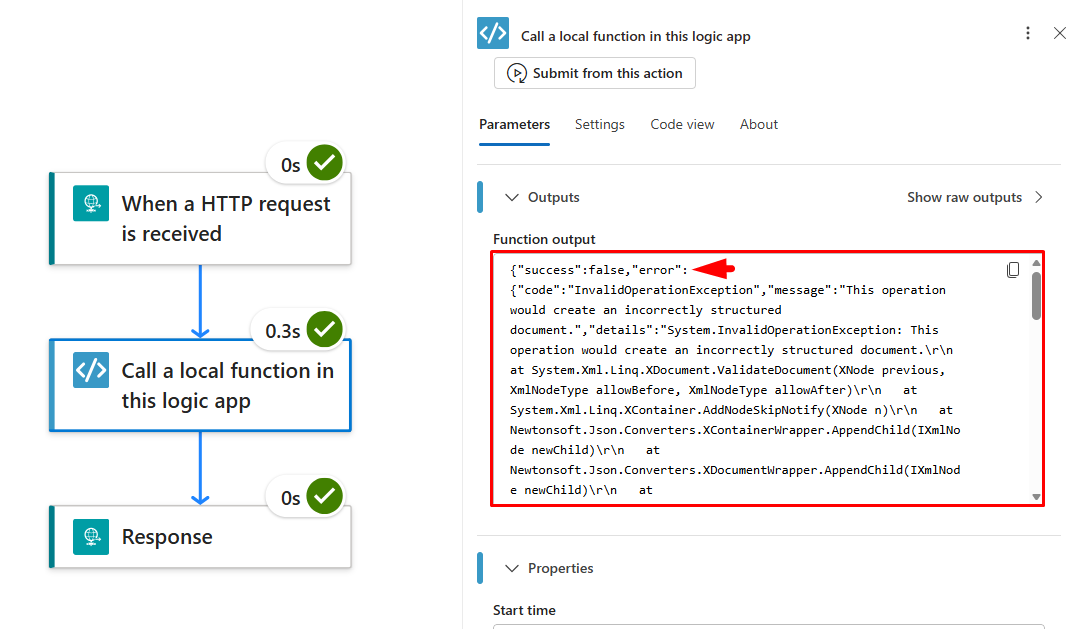Click the Function output label

click(x=544, y=239)
